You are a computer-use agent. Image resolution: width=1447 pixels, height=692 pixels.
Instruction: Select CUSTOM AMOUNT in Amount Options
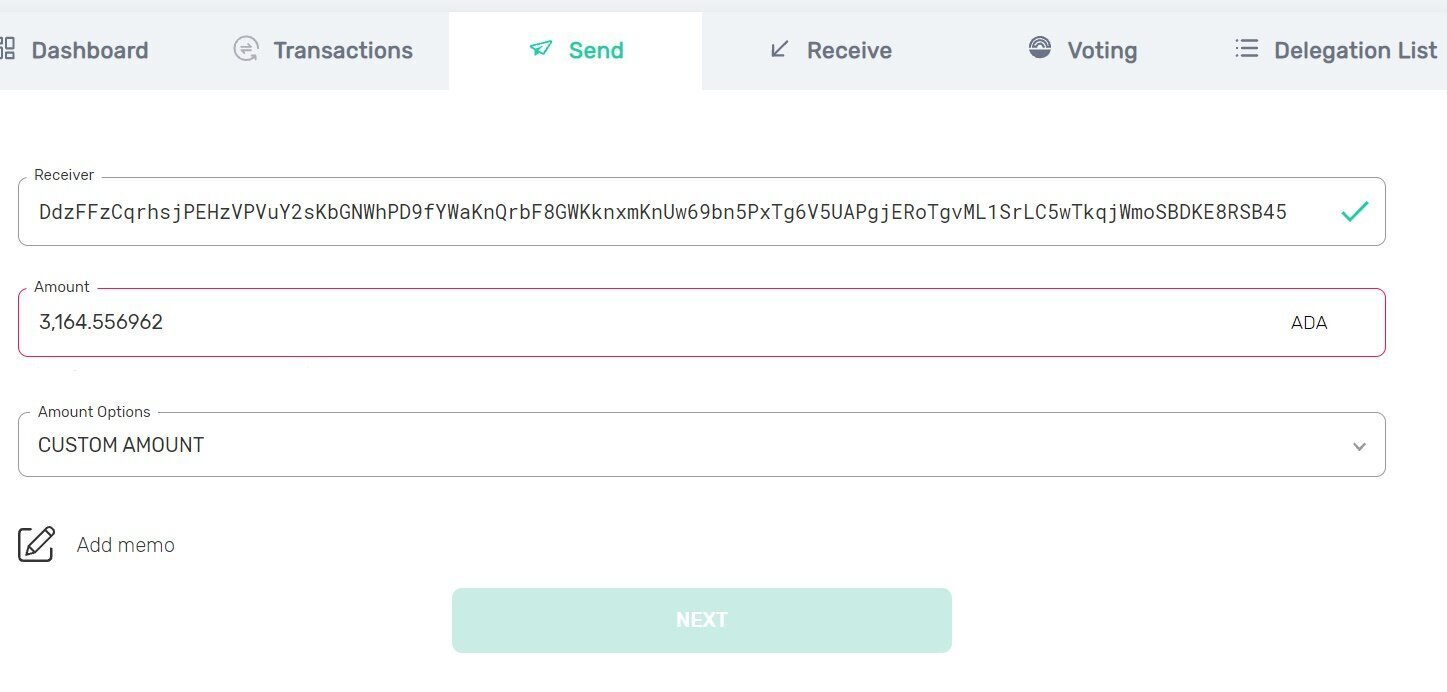click(x=121, y=445)
